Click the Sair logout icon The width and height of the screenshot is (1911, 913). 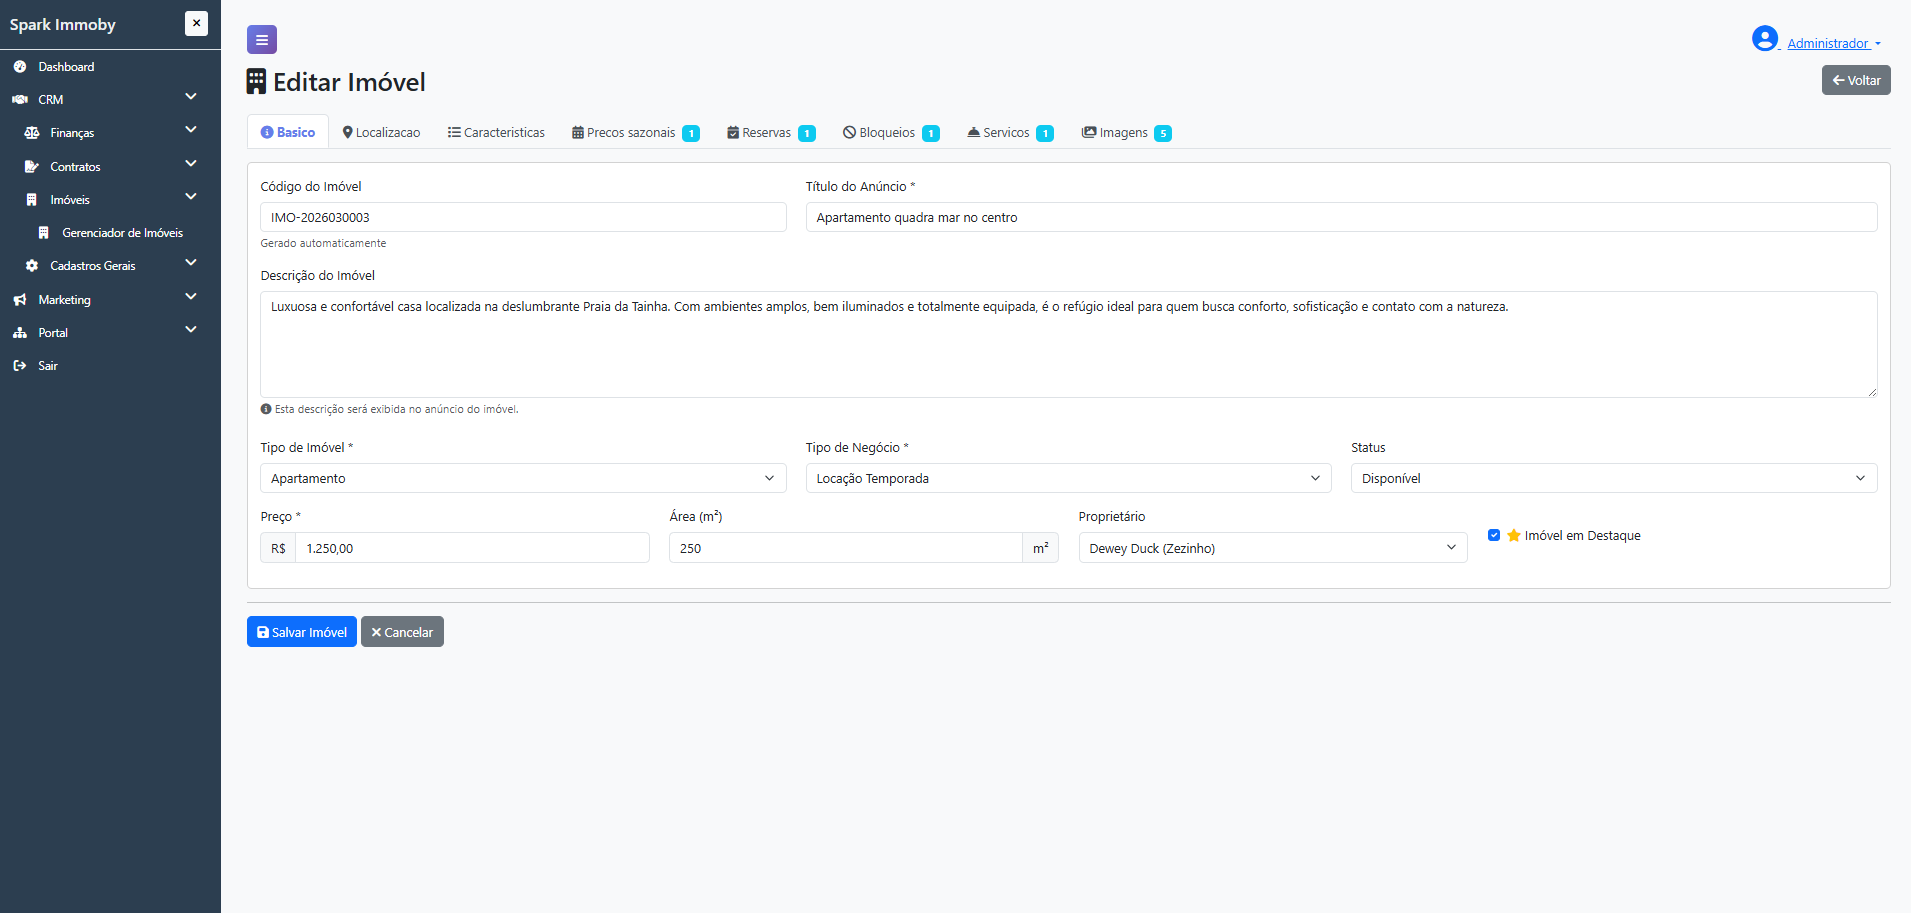pyautogui.click(x=20, y=366)
